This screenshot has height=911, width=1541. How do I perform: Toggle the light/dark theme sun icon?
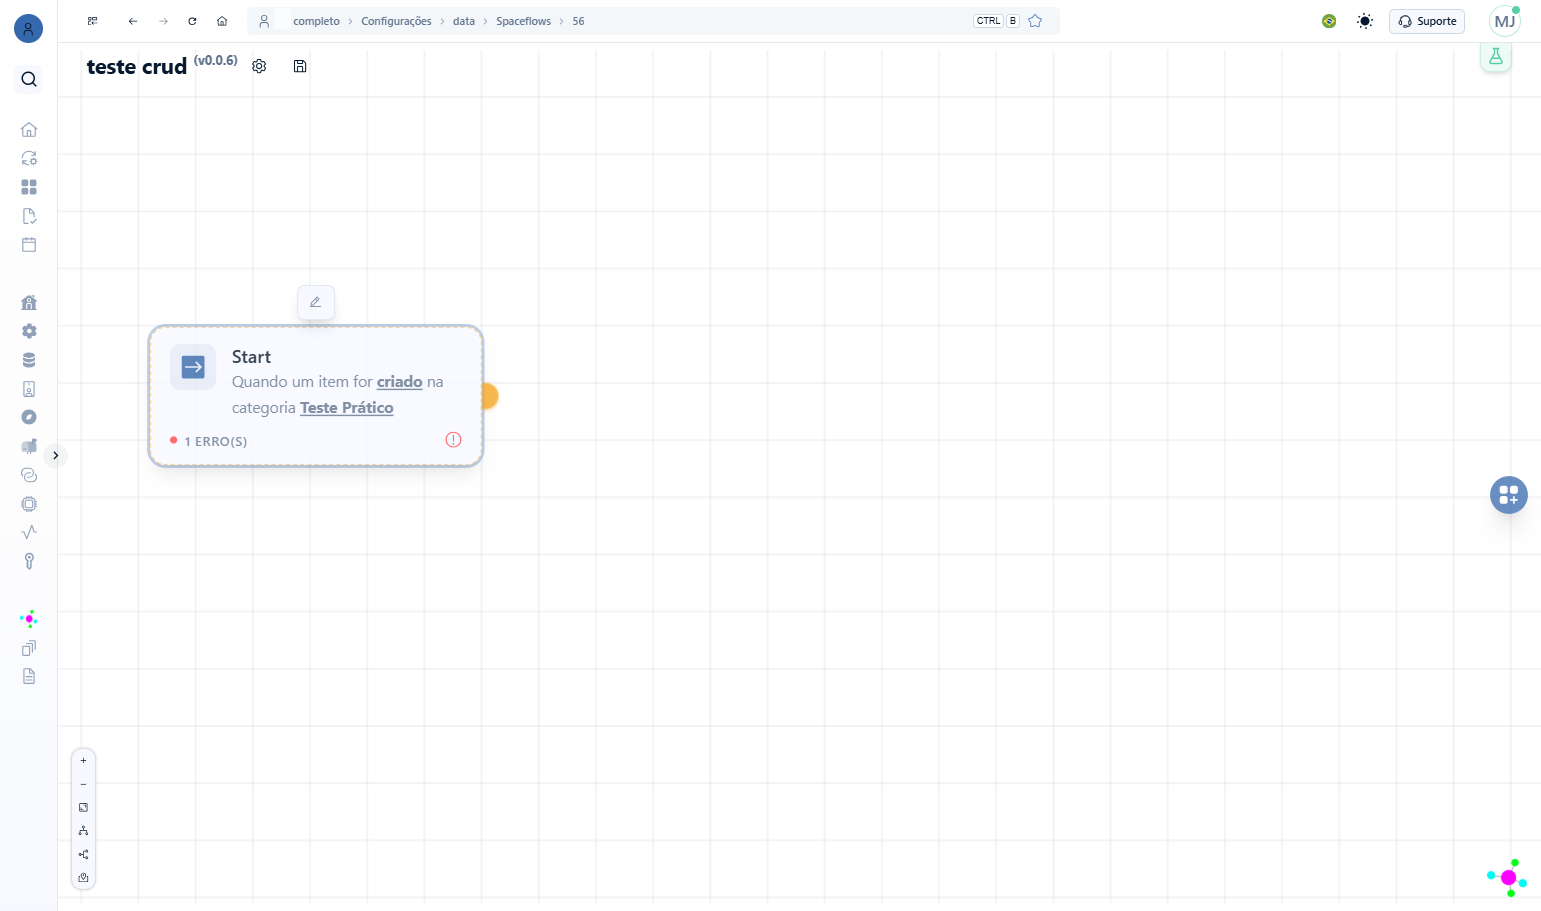pyautogui.click(x=1365, y=21)
